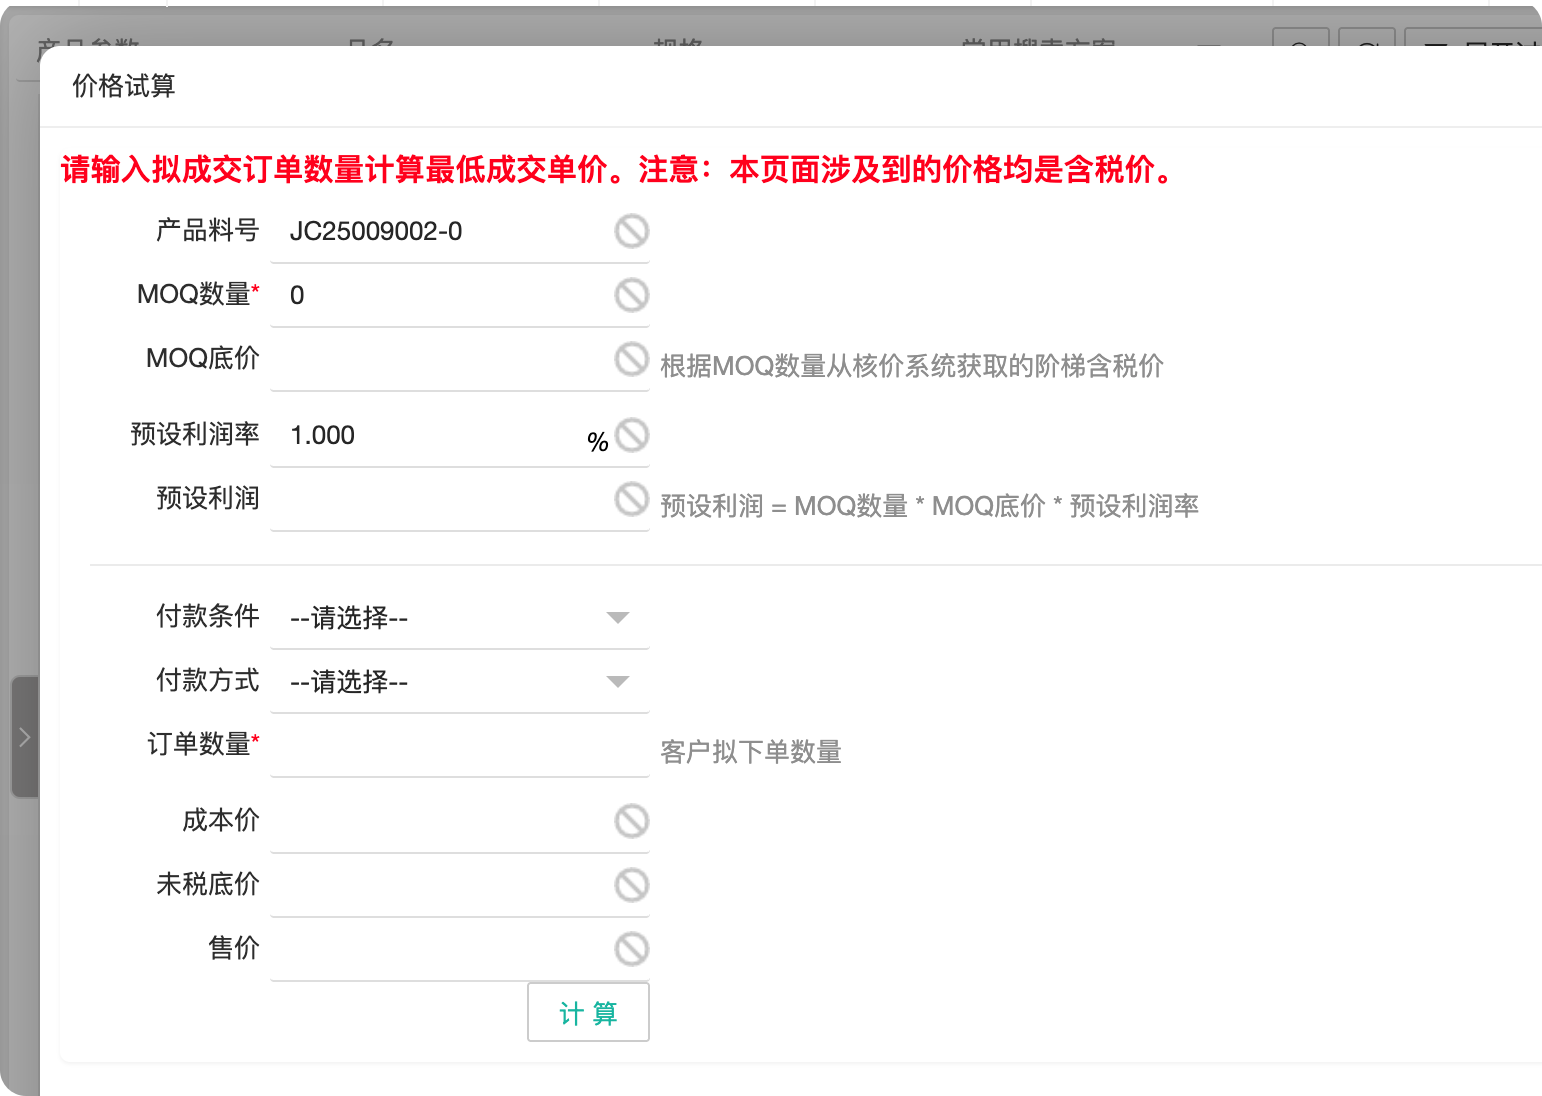This screenshot has height=1096, width=1542.
Task: Expand the collapsed side panel arrow
Action: [25, 737]
